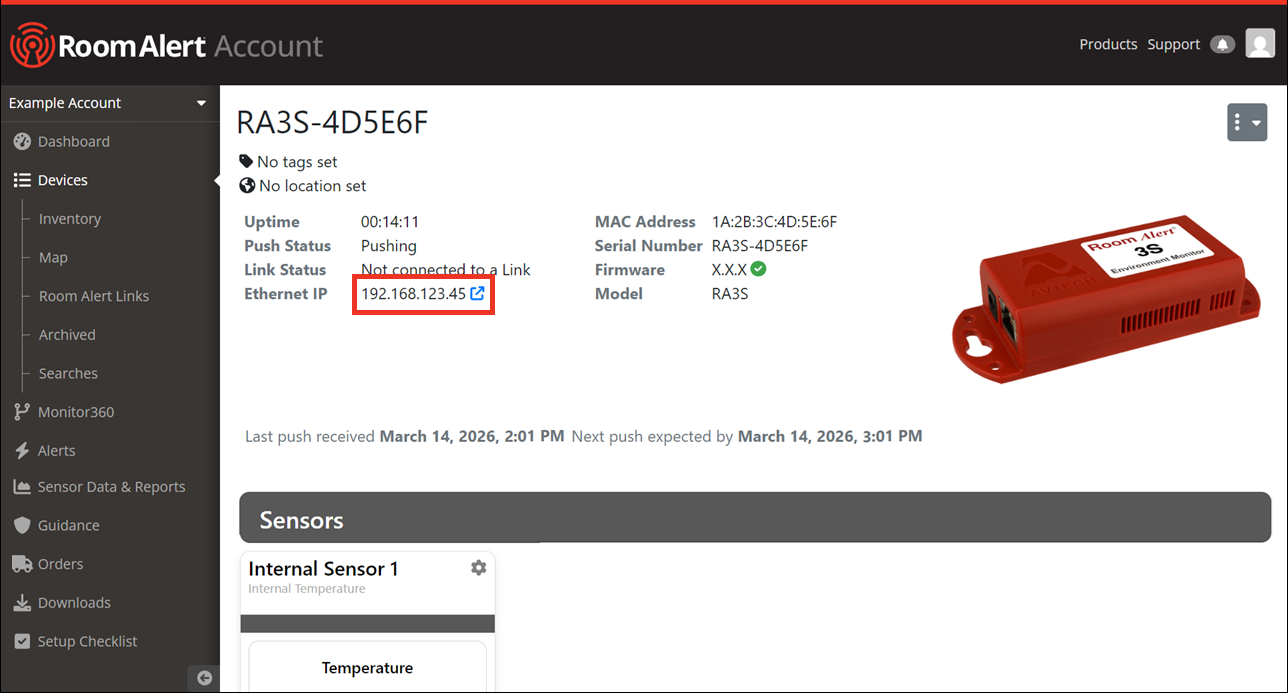Click the gear icon on Internal Sensor 1
This screenshot has width=1288, height=693.
[x=478, y=568]
